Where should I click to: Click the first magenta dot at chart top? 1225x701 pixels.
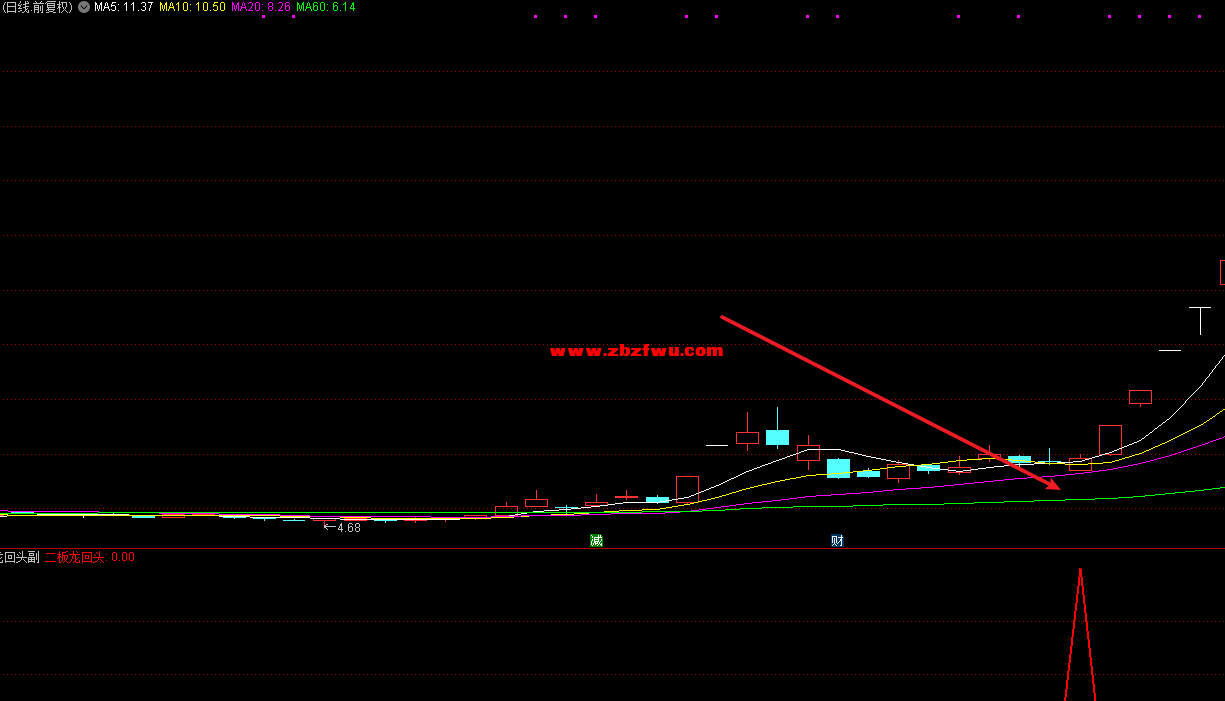[x=535, y=17]
